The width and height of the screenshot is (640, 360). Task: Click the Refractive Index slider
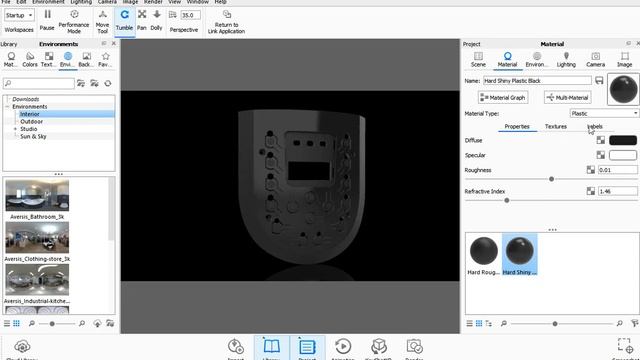551,200
